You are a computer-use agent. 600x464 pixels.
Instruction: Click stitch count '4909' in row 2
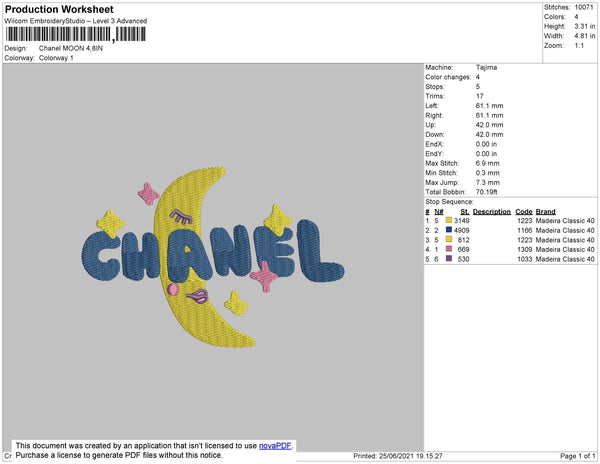(x=461, y=230)
